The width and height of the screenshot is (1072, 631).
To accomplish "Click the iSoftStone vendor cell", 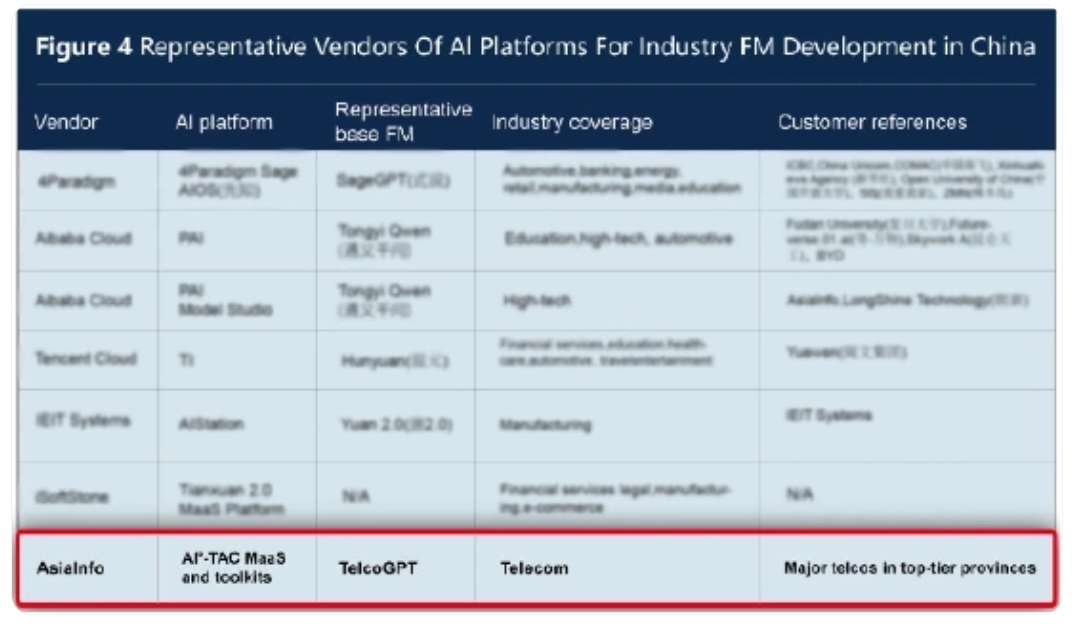I will [71, 497].
